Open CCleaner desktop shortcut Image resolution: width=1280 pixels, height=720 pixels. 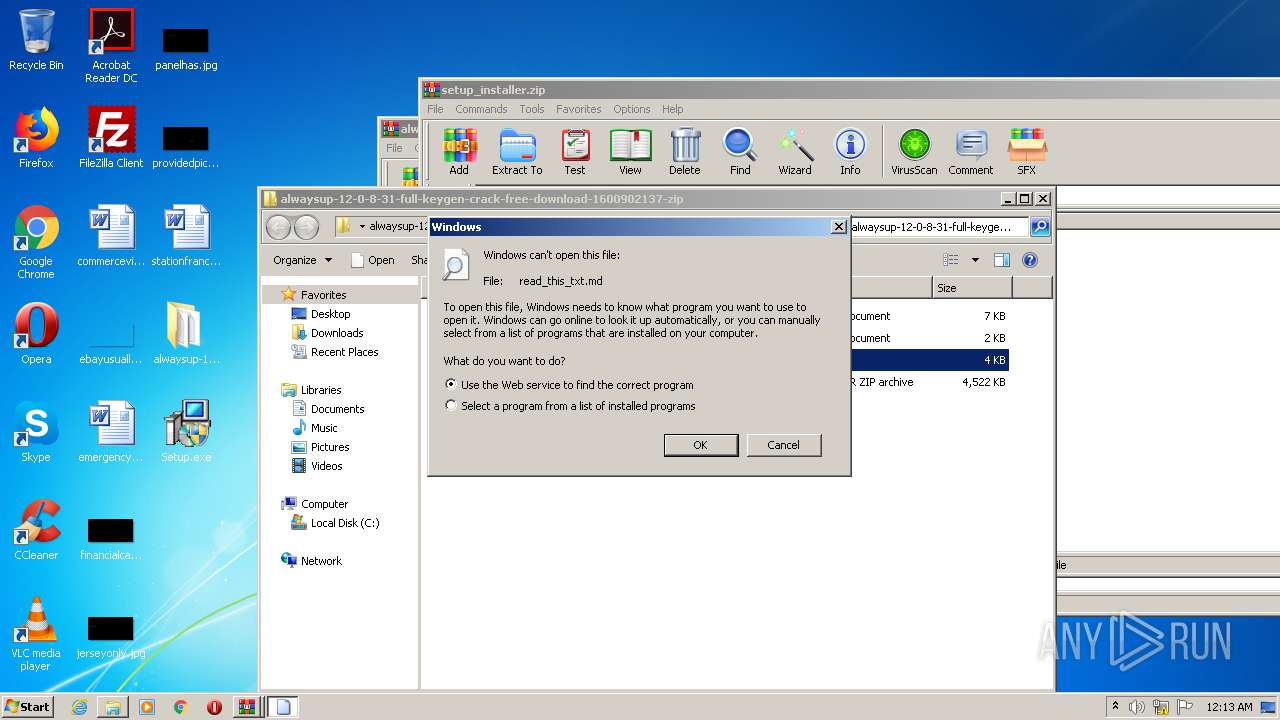(36, 530)
